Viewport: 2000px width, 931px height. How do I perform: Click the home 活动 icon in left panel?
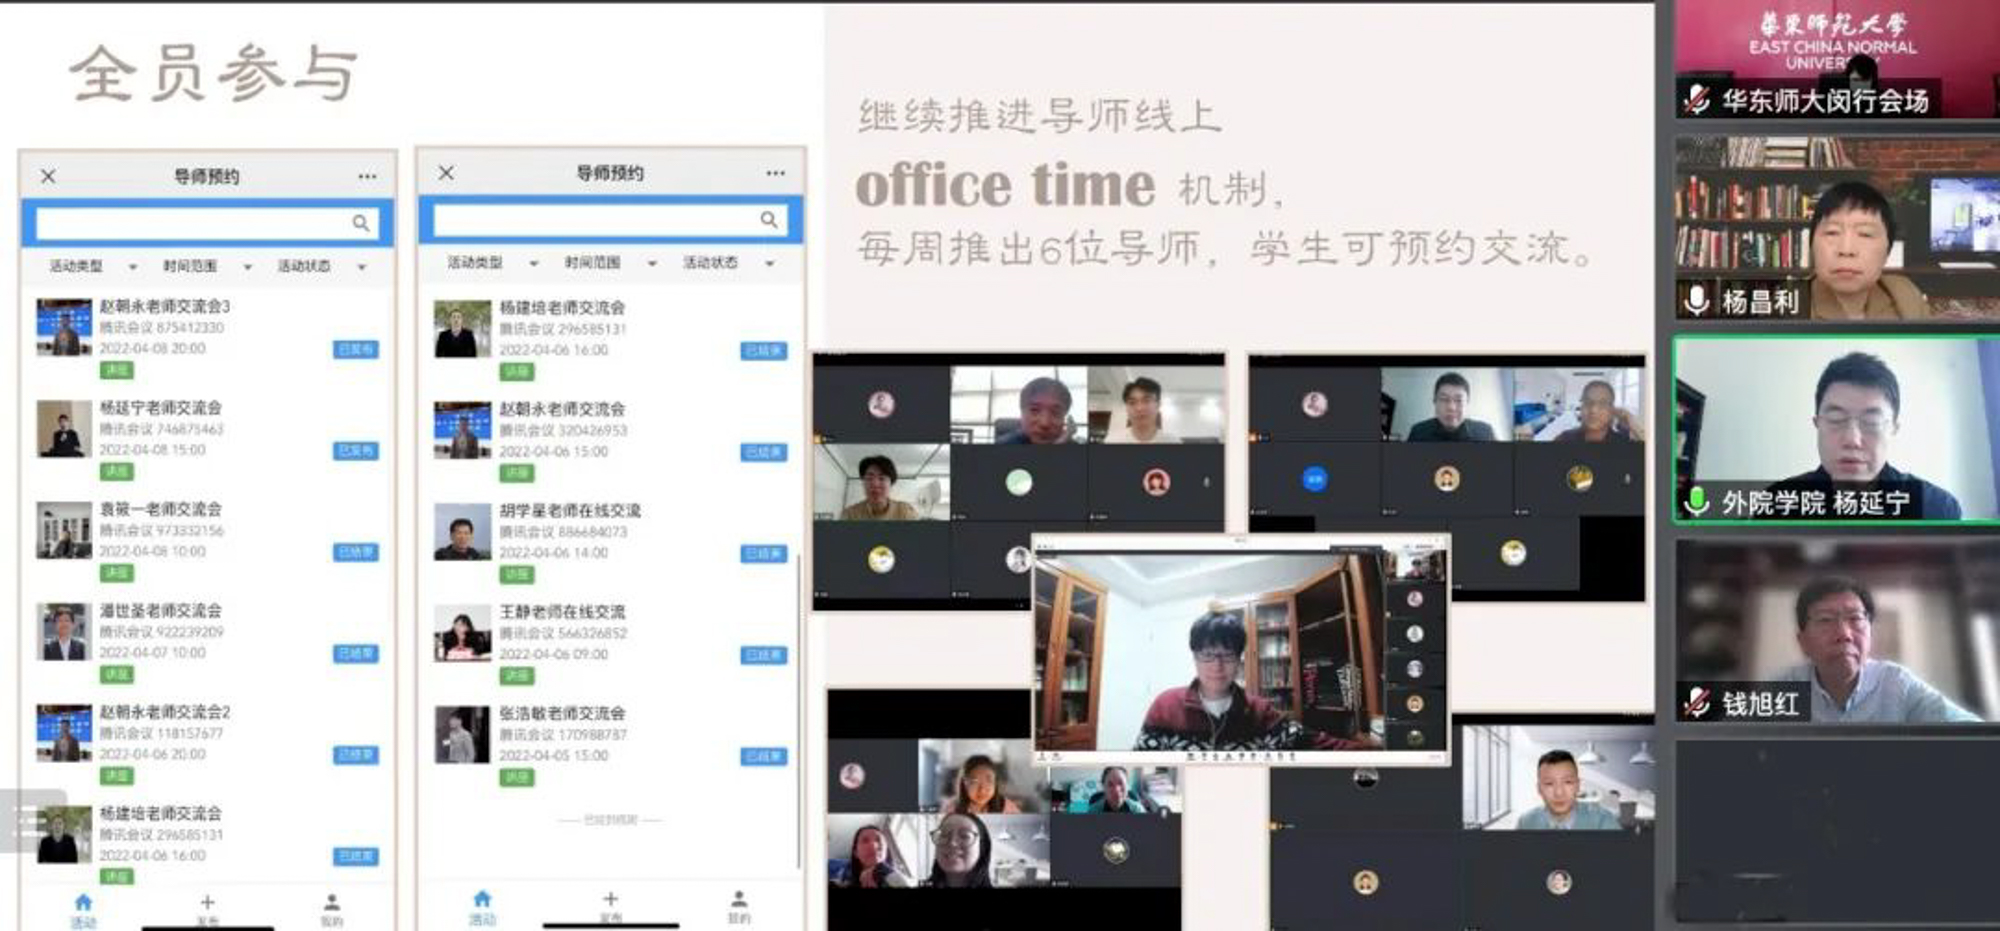[83, 905]
